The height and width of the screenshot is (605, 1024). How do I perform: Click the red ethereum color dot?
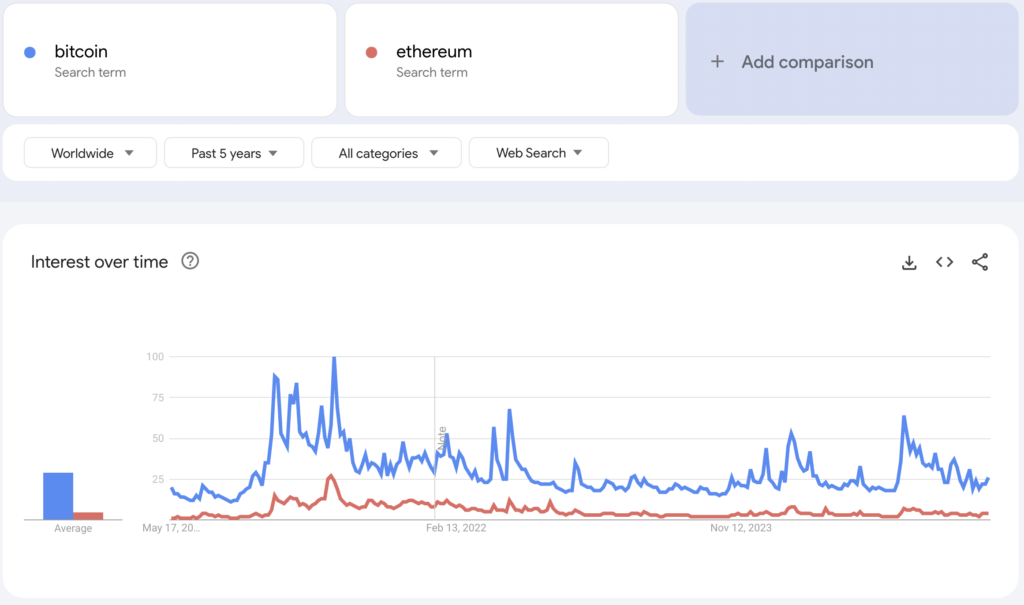click(x=372, y=51)
